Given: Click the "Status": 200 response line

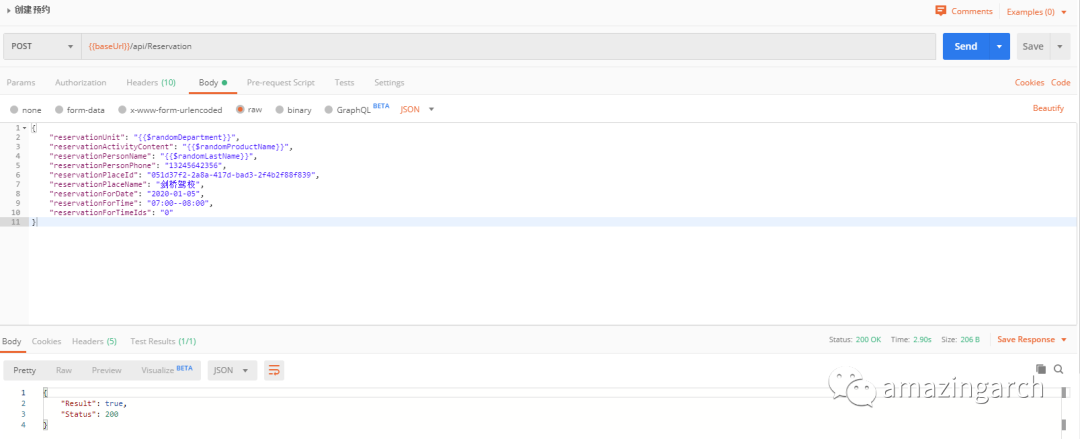Looking at the screenshot, I should [x=90, y=414].
